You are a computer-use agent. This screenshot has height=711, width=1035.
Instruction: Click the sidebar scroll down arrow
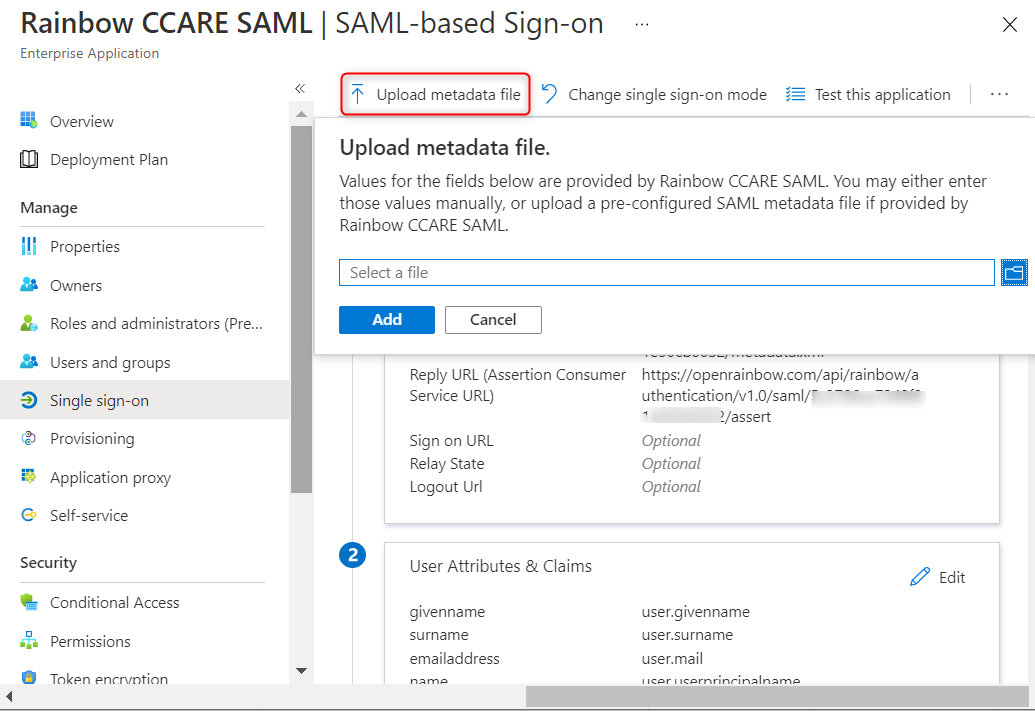(x=301, y=670)
